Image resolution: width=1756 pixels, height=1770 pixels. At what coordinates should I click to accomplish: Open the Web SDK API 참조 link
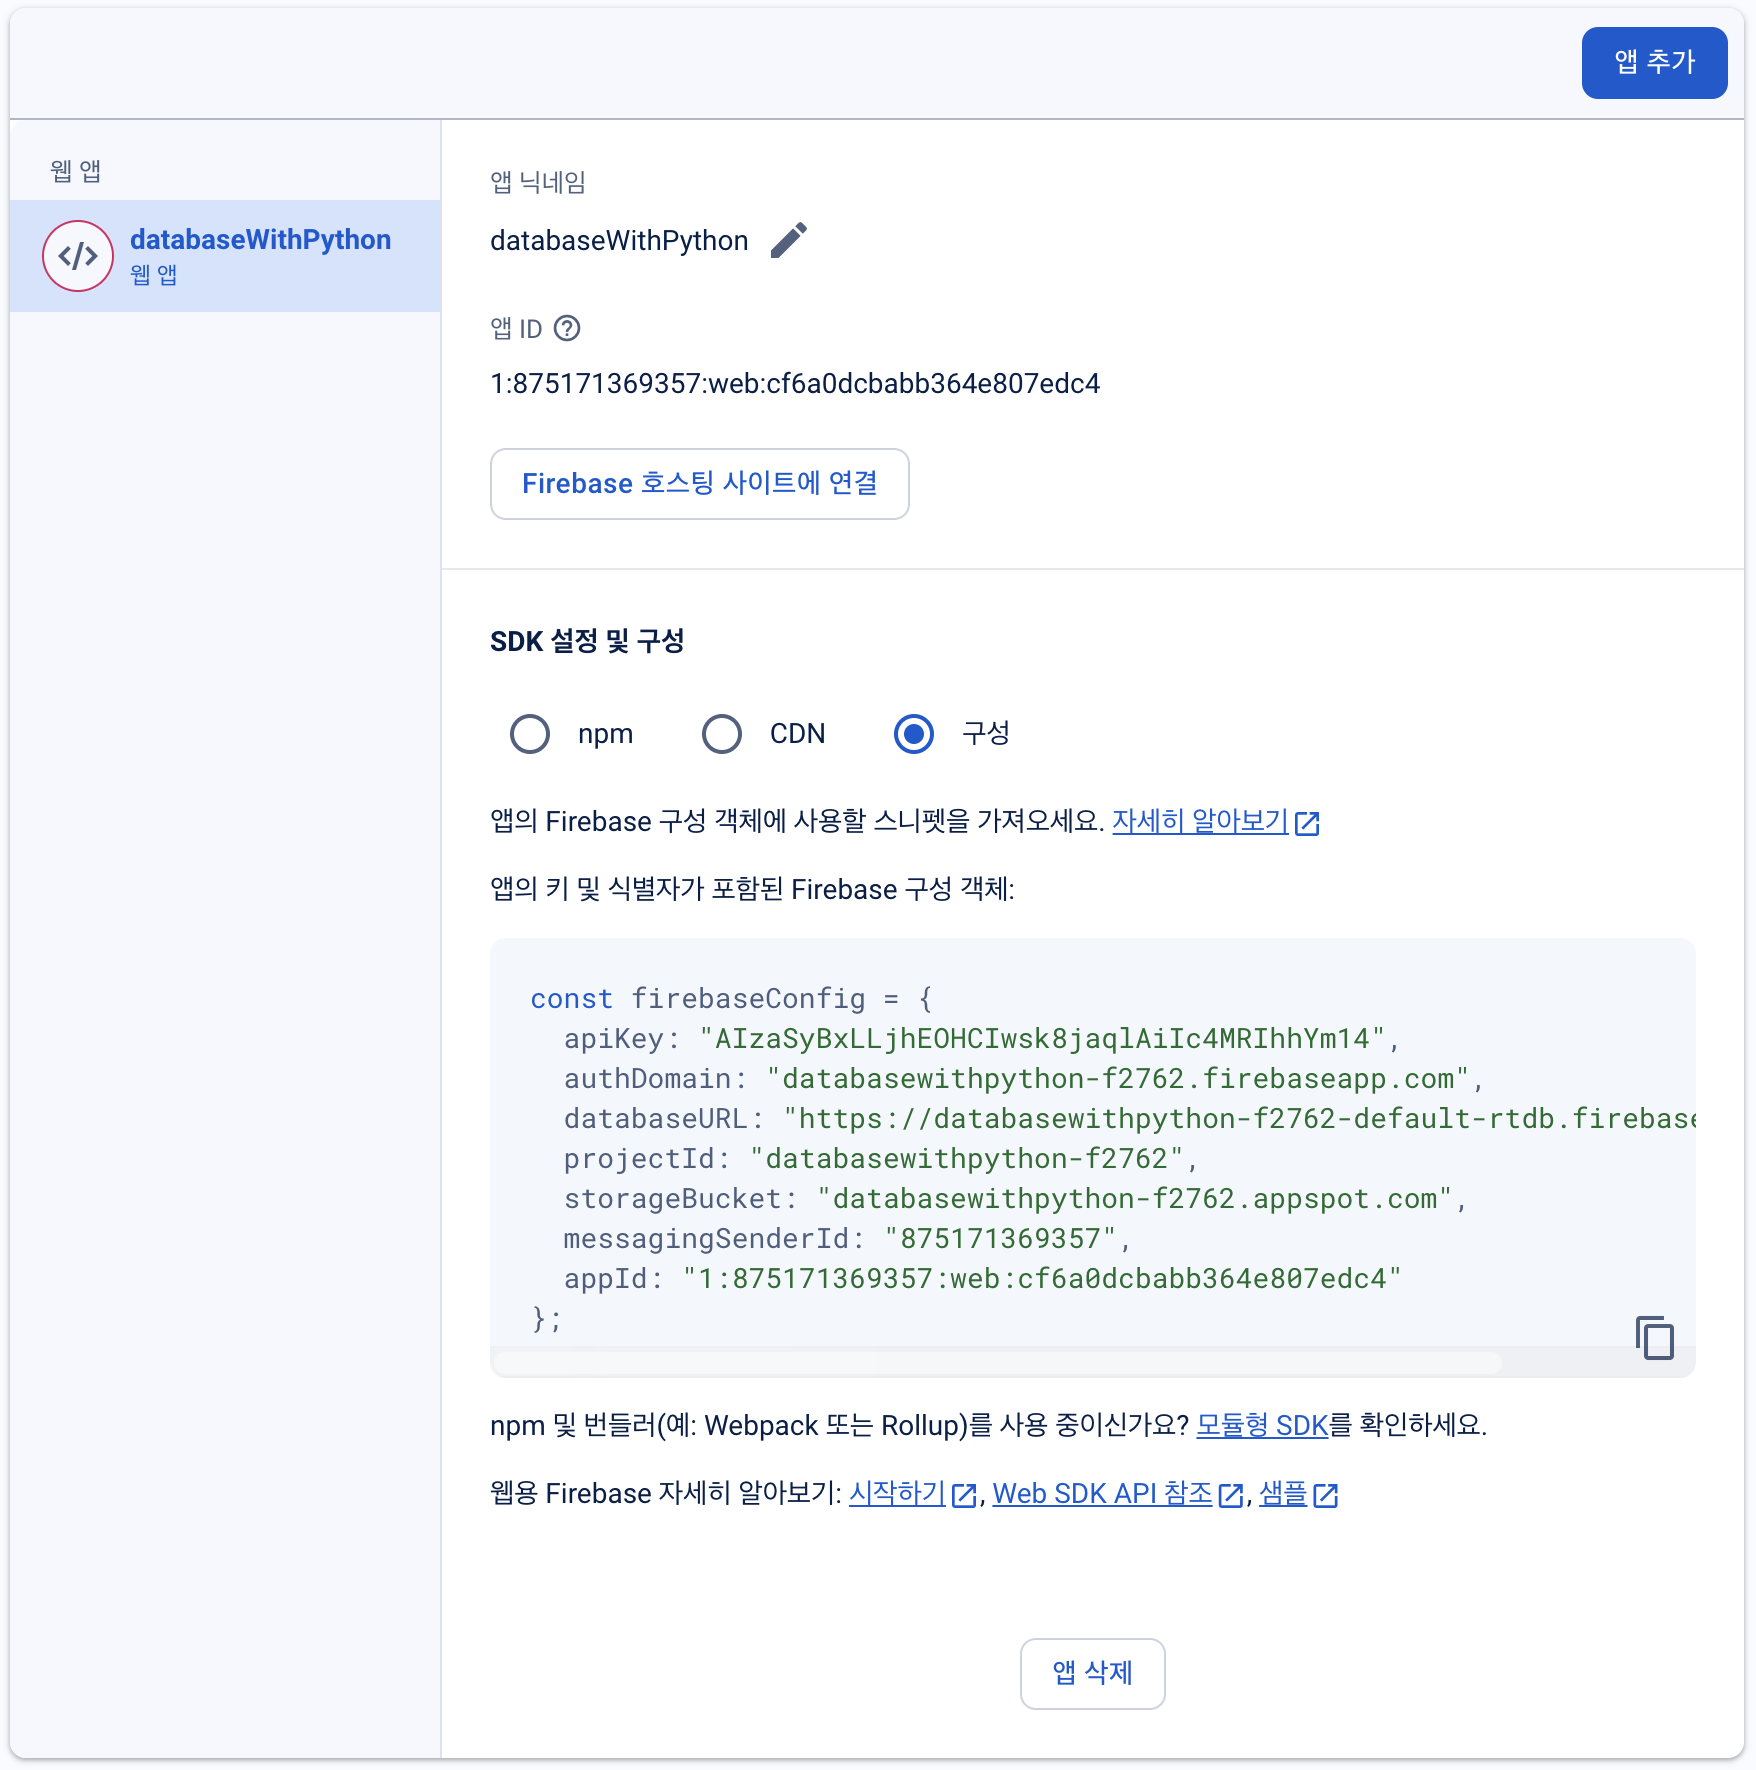coord(1102,1493)
